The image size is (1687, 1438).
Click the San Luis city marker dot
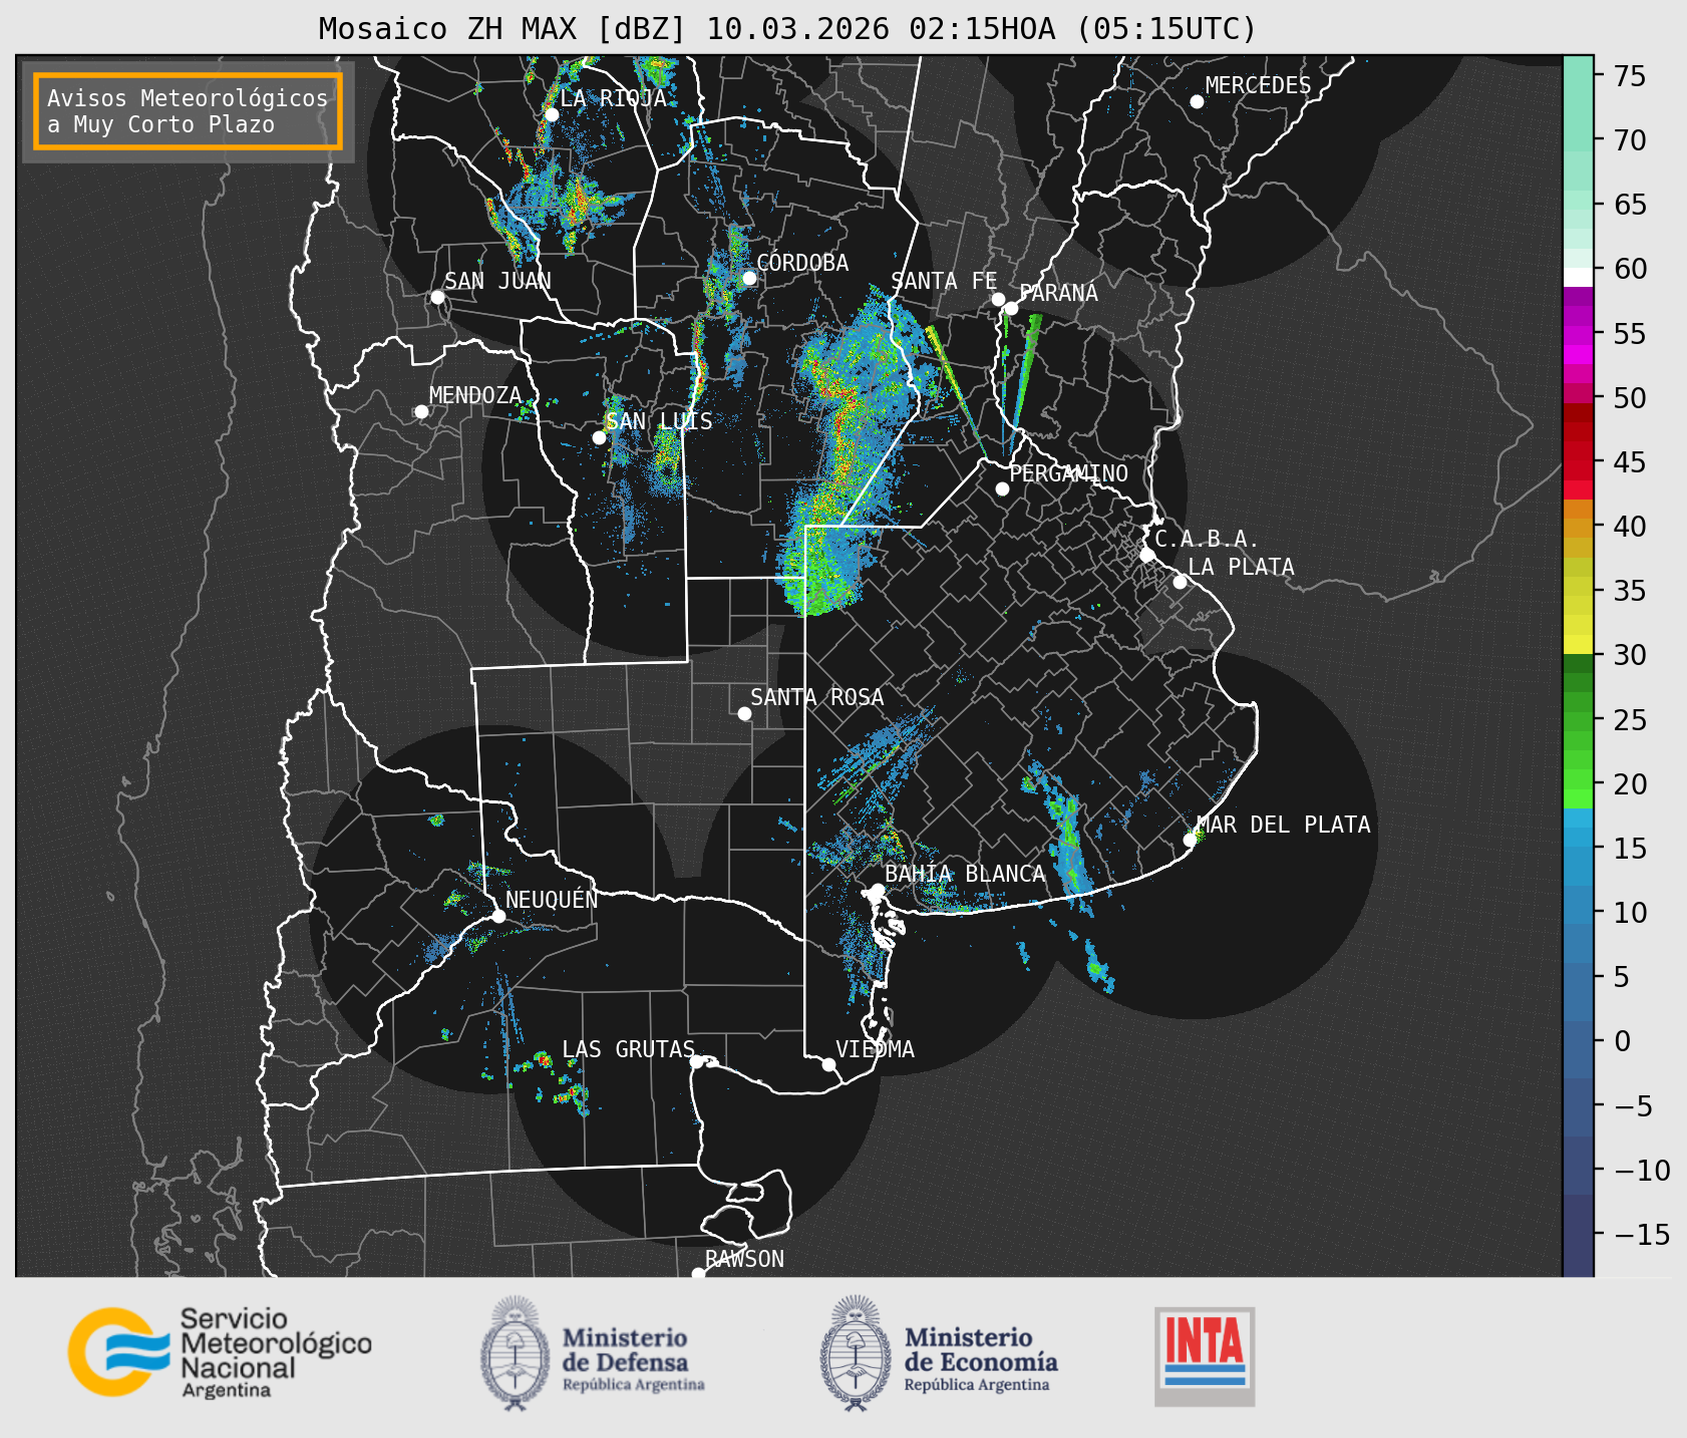pyautogui.click(x=599, y=437)
